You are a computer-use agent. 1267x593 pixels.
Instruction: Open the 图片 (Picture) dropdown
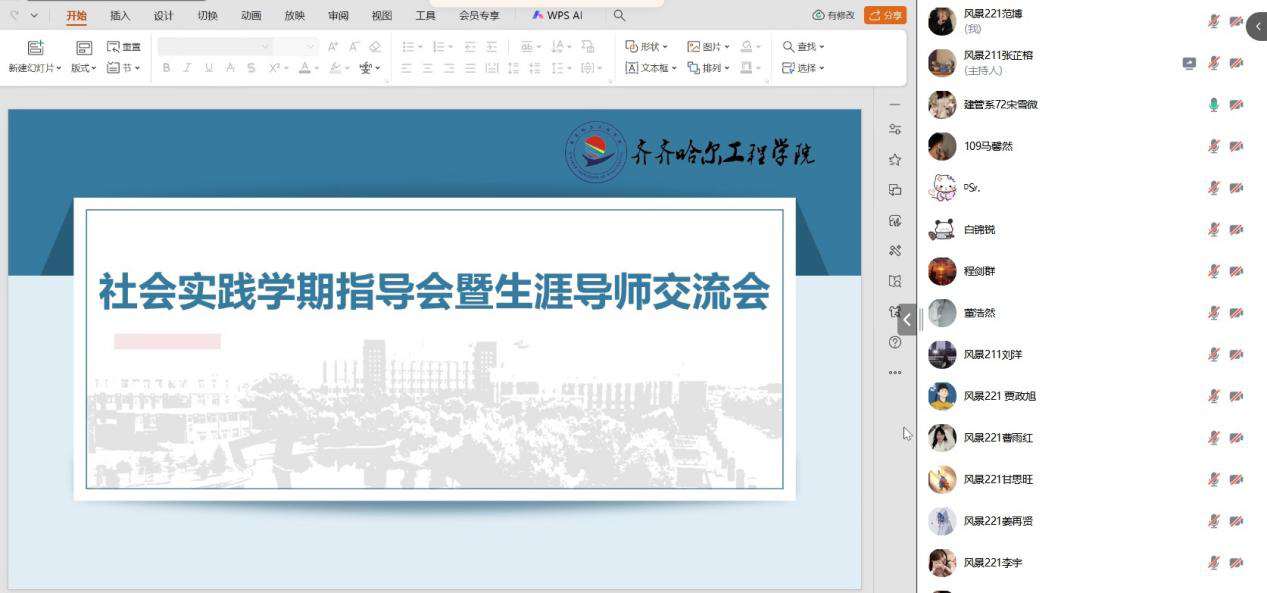709,47
